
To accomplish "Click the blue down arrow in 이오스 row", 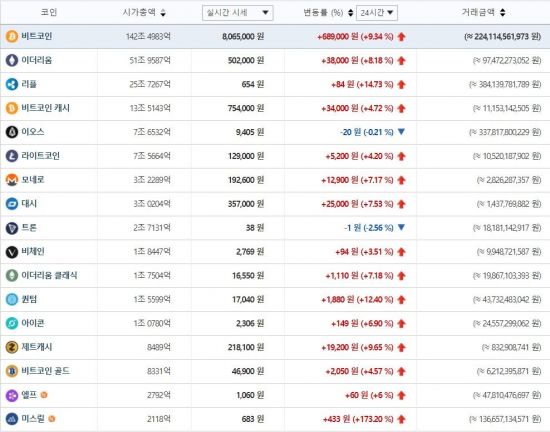I will pos(401,132).
